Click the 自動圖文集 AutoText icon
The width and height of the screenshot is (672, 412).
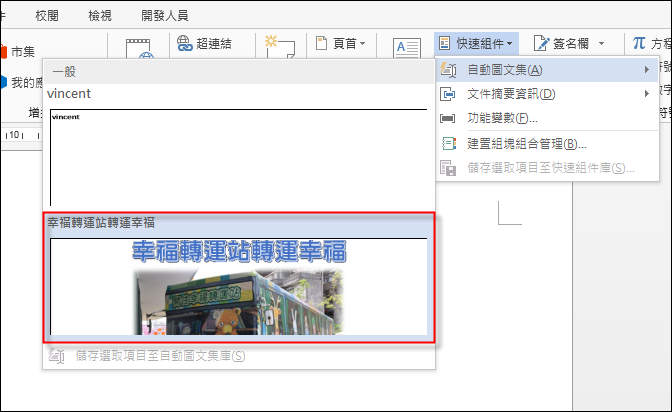(x=448, y=70)
